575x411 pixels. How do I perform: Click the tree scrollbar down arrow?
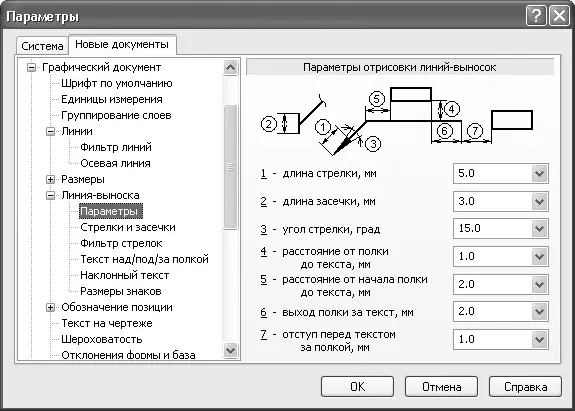[230, 350]
